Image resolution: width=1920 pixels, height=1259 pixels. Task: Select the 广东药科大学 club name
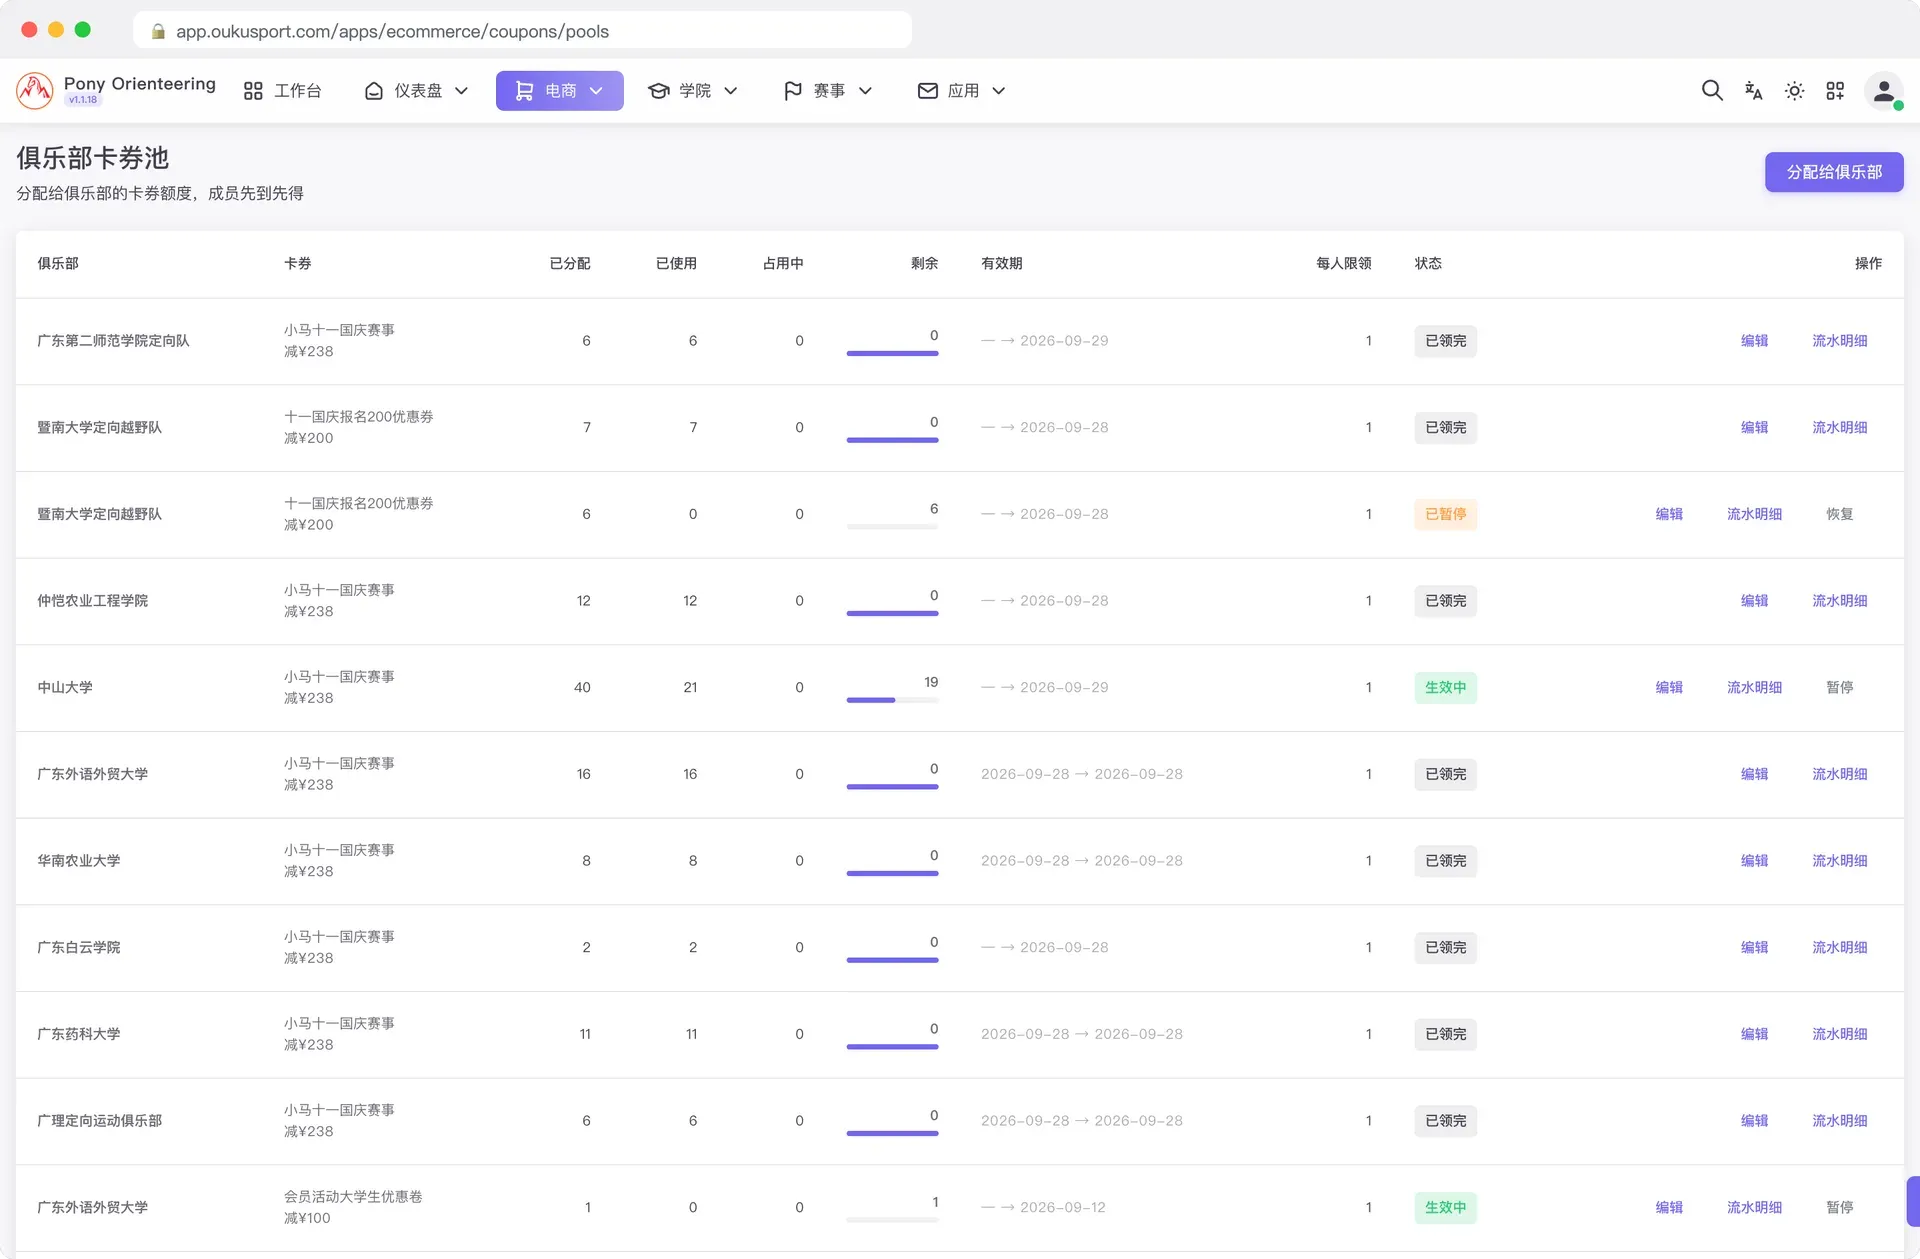pyautogui.click(x=78, y=1034)
